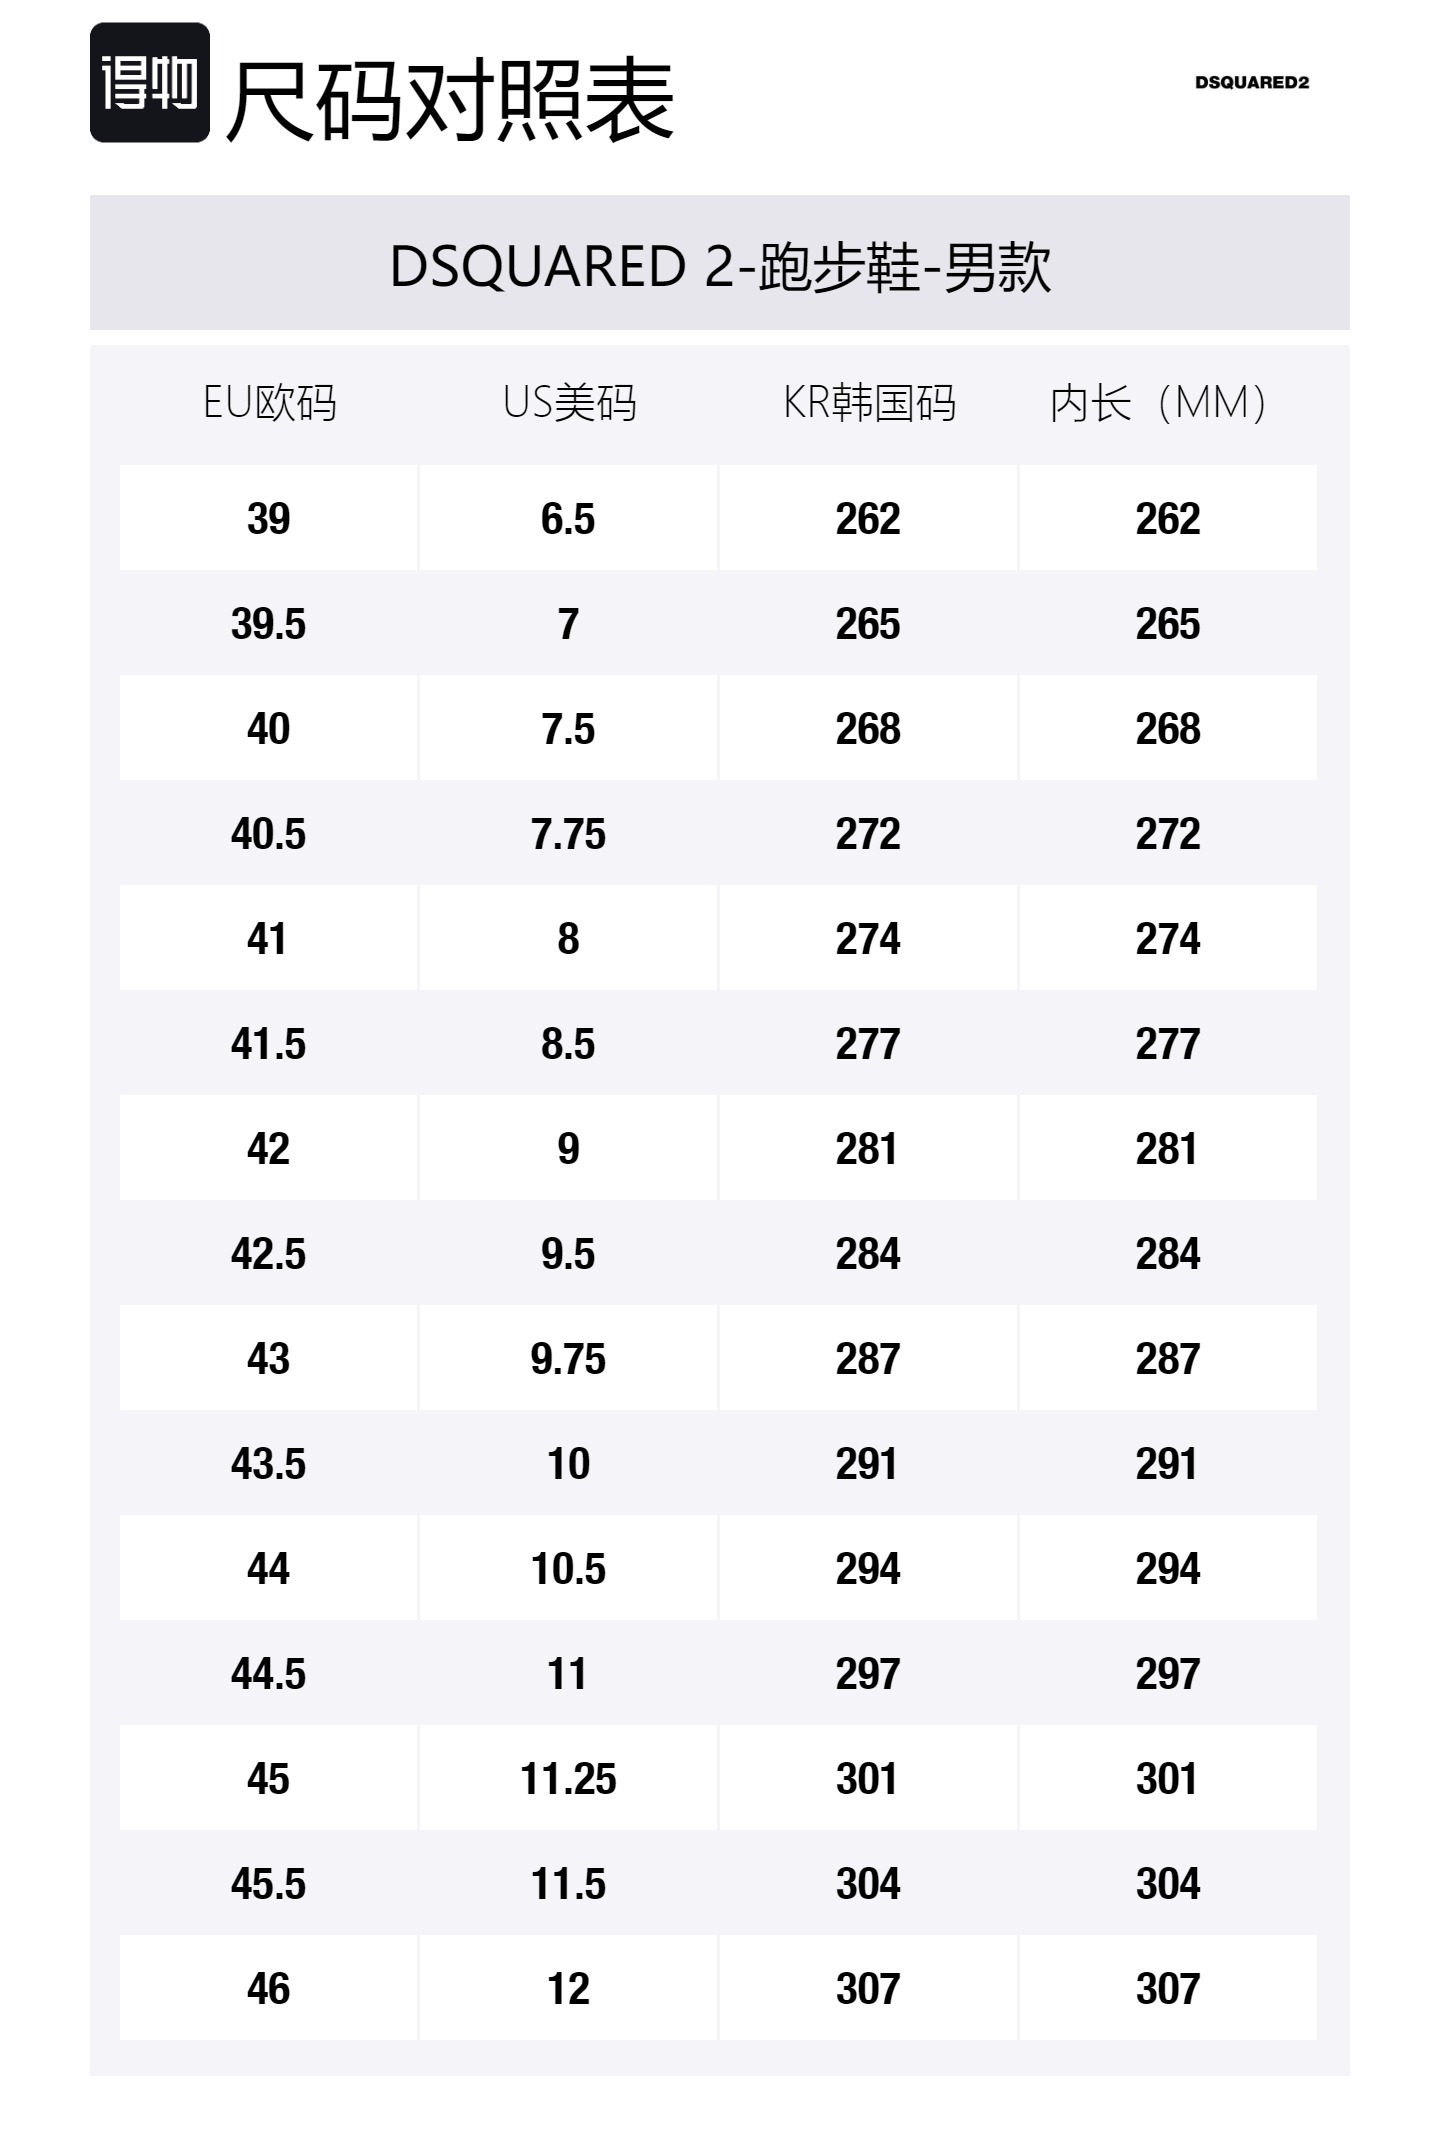Image resolution: width=1440 pixels, height=2154 pixels.
Task: Select the DSQUARED 2-跑步鞋-男款 banner heading
Action: pos(720,267)
